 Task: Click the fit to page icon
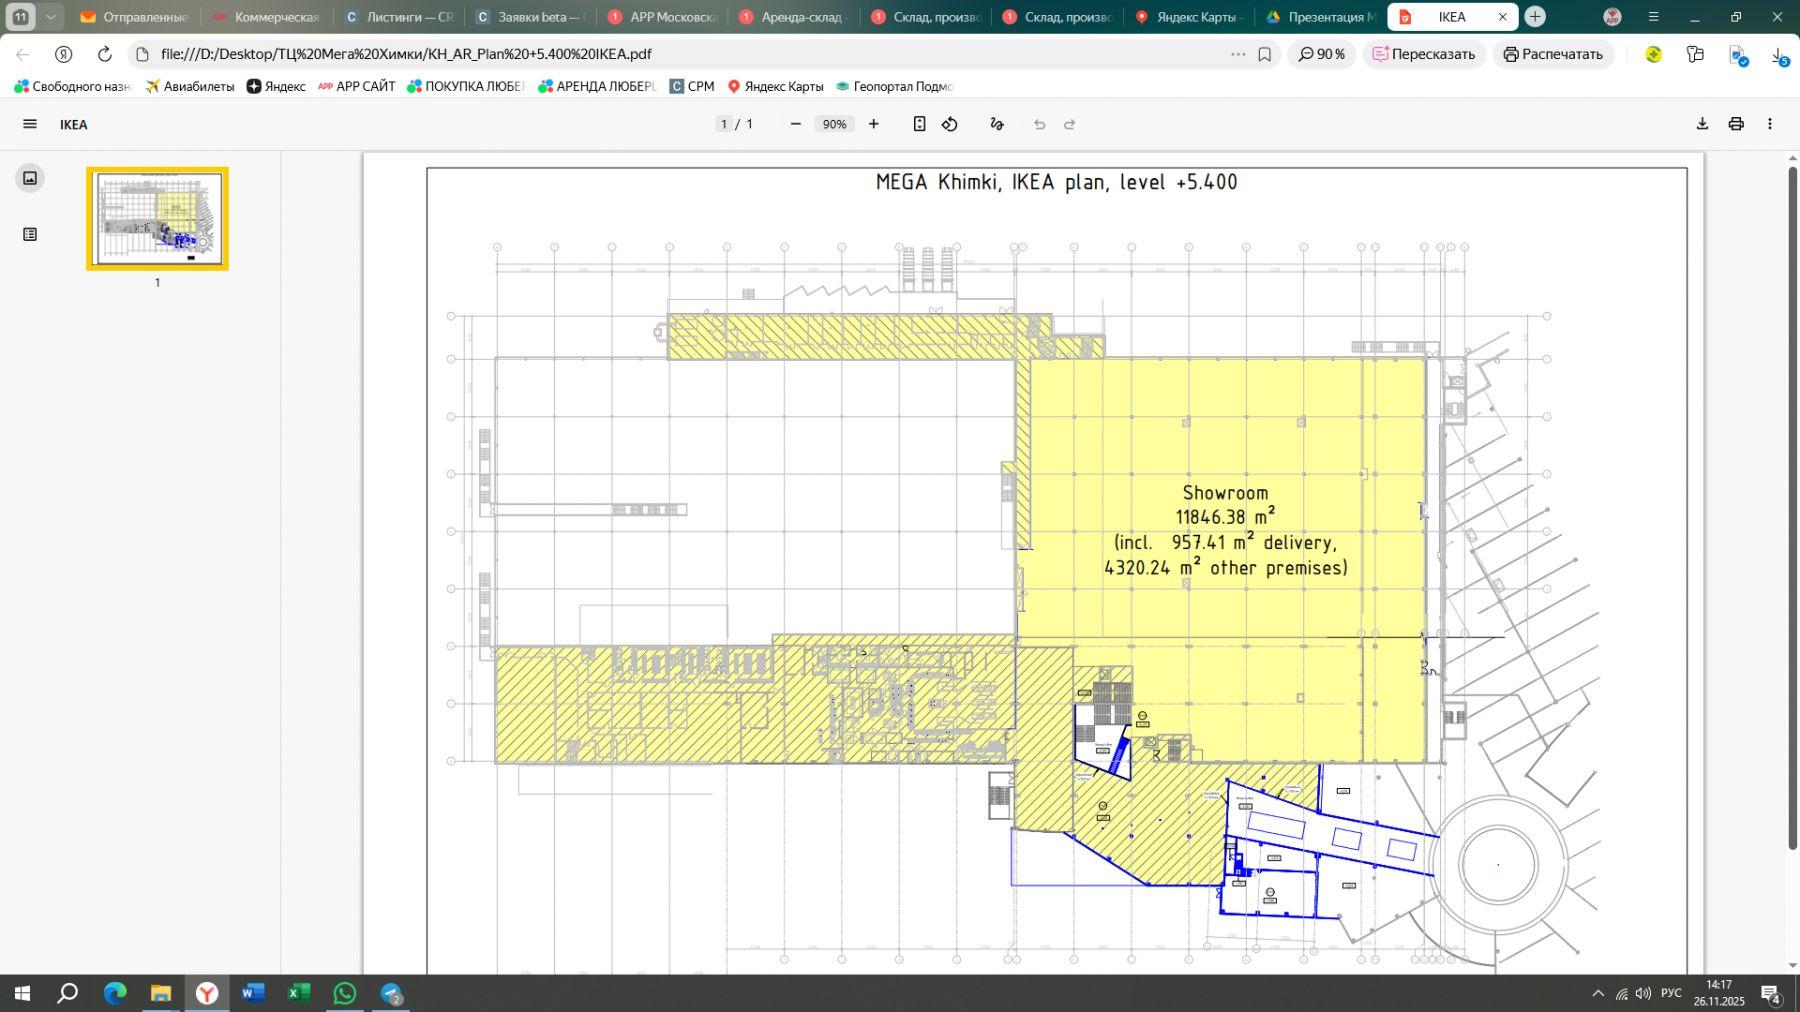(919, 124)
